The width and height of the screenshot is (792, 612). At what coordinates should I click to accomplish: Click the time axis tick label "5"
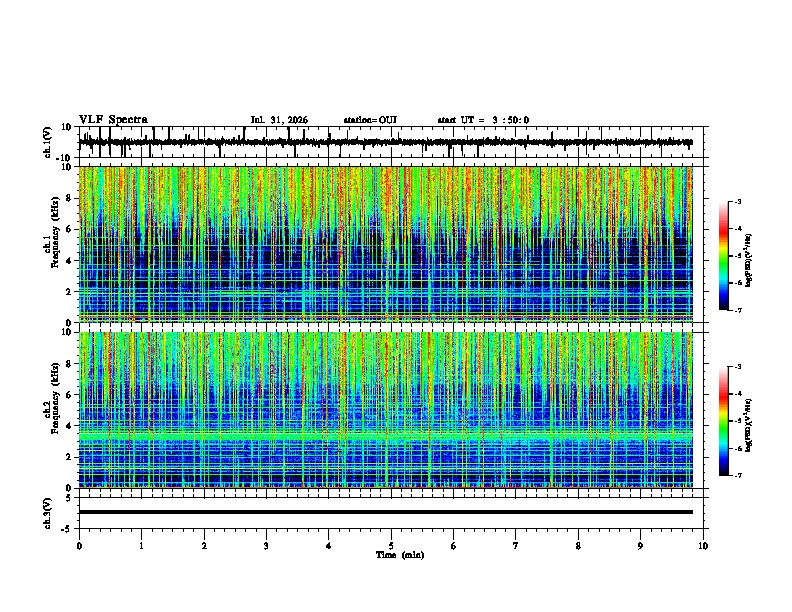(391, 546)
